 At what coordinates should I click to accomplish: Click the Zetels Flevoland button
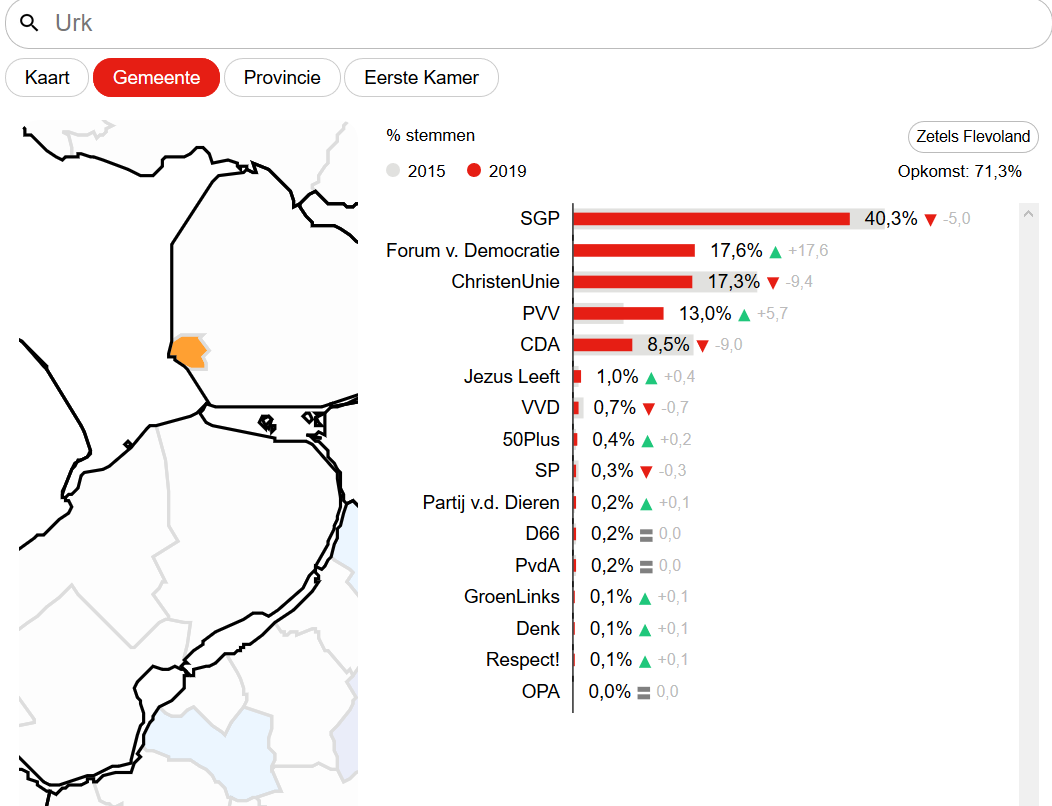[x=973, y=136]
